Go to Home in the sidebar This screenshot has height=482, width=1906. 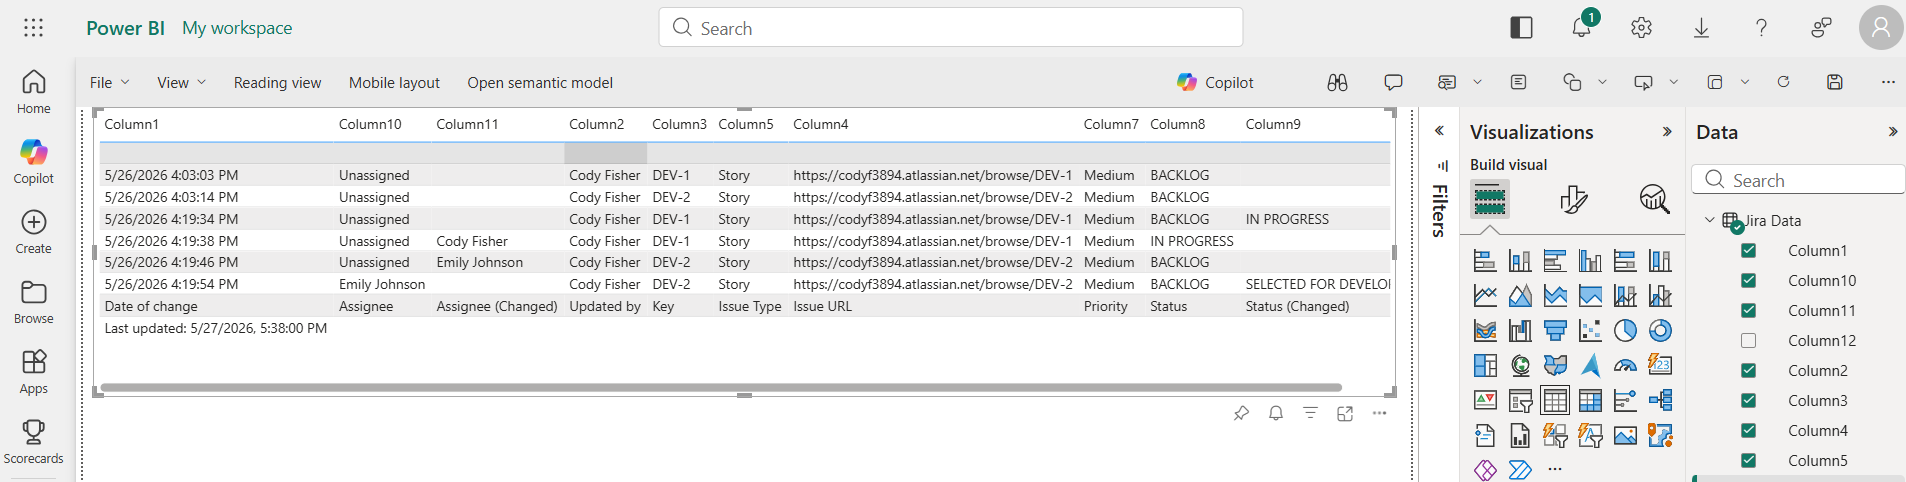click(33, 92)
